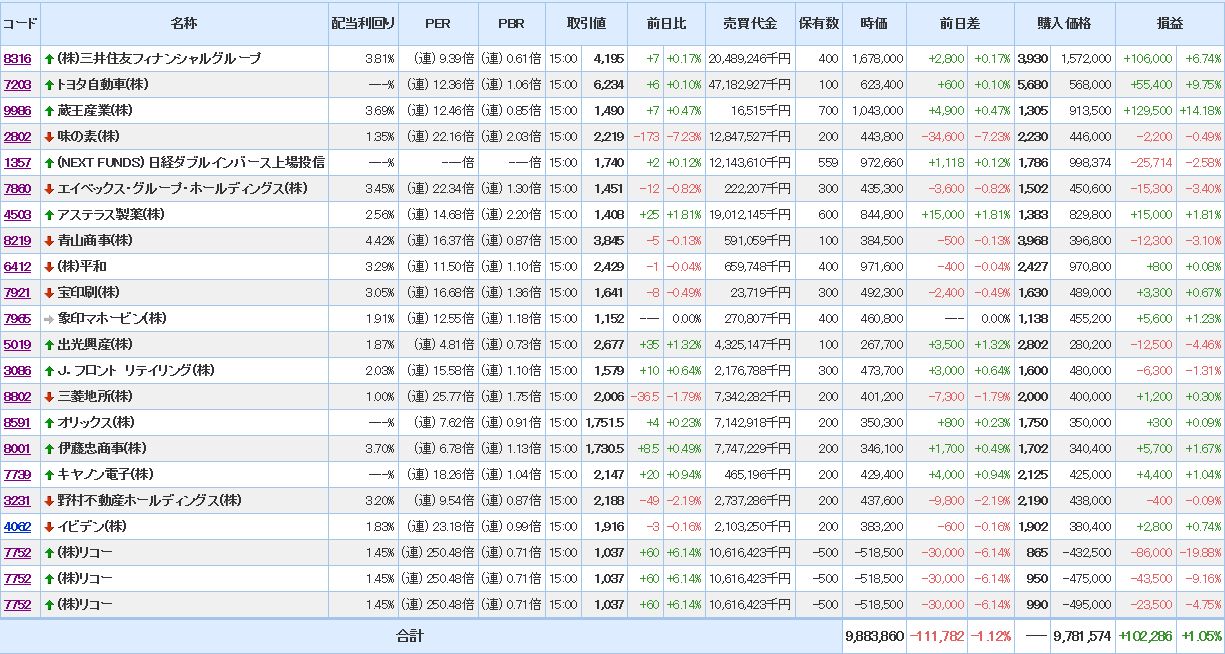
Task: Open stock code 4062 link
Action: click(17, 527)
